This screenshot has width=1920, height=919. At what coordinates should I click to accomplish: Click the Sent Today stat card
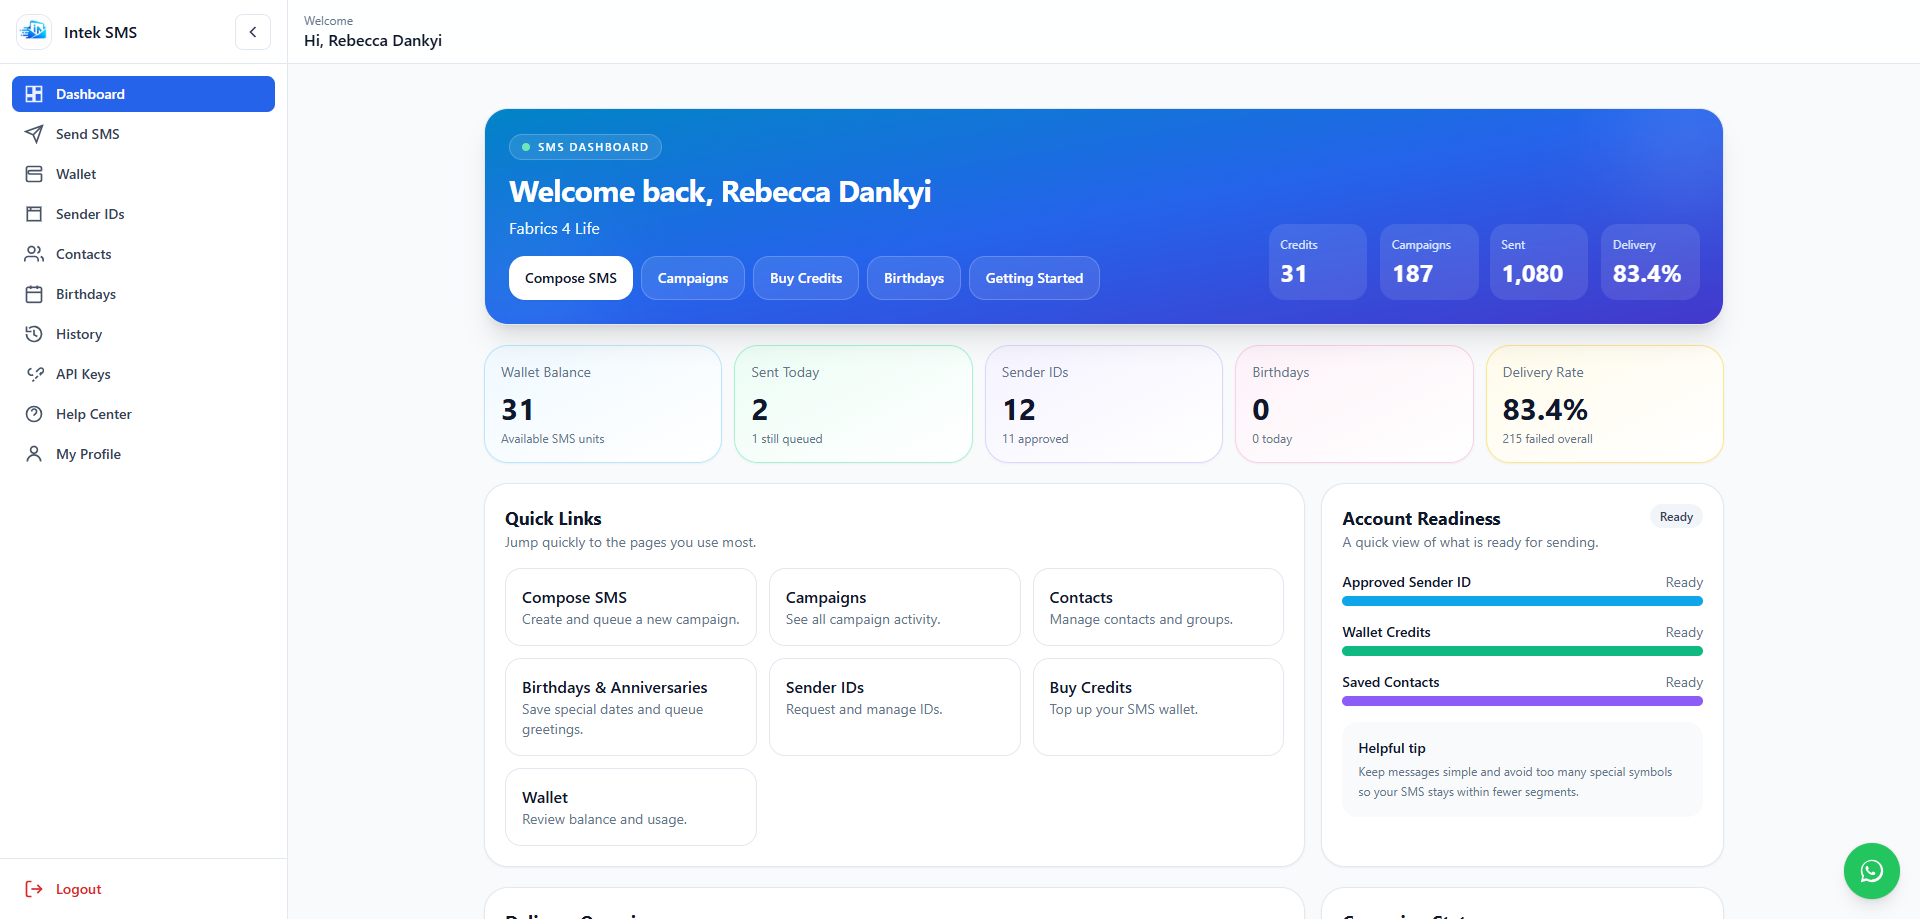point(853,404)
